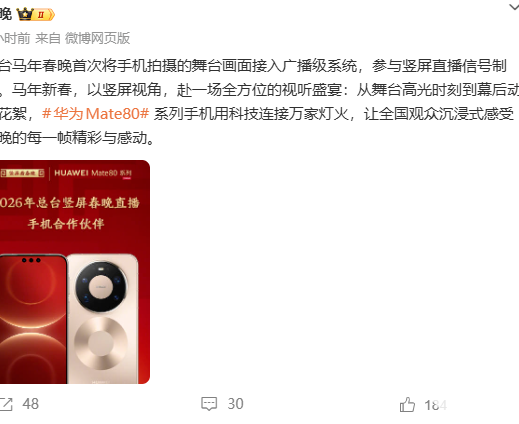Like the post with thumbs-up icon
Image resolution: width=519 pixels, height=424 pixels.
click(x=407, y=405)
